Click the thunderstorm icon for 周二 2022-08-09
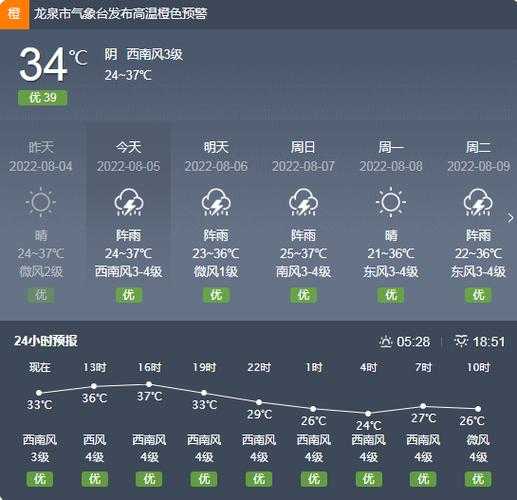This screenshot has height=500, width=517. (478, 202)
